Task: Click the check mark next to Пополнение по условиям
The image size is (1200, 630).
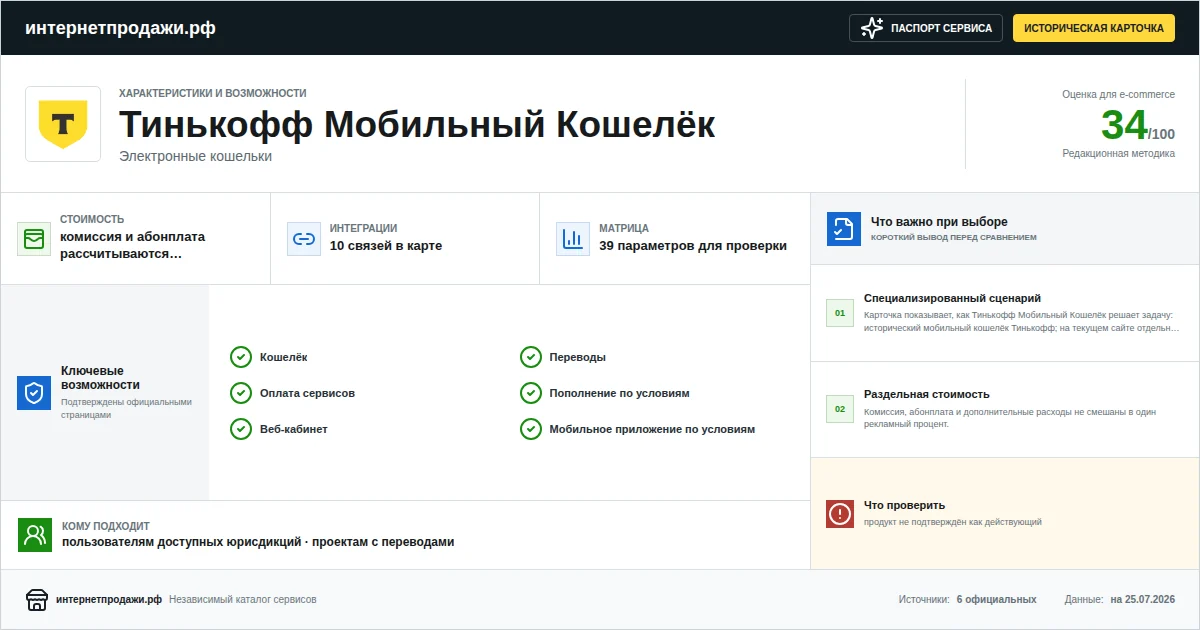Action: [531, 393]
